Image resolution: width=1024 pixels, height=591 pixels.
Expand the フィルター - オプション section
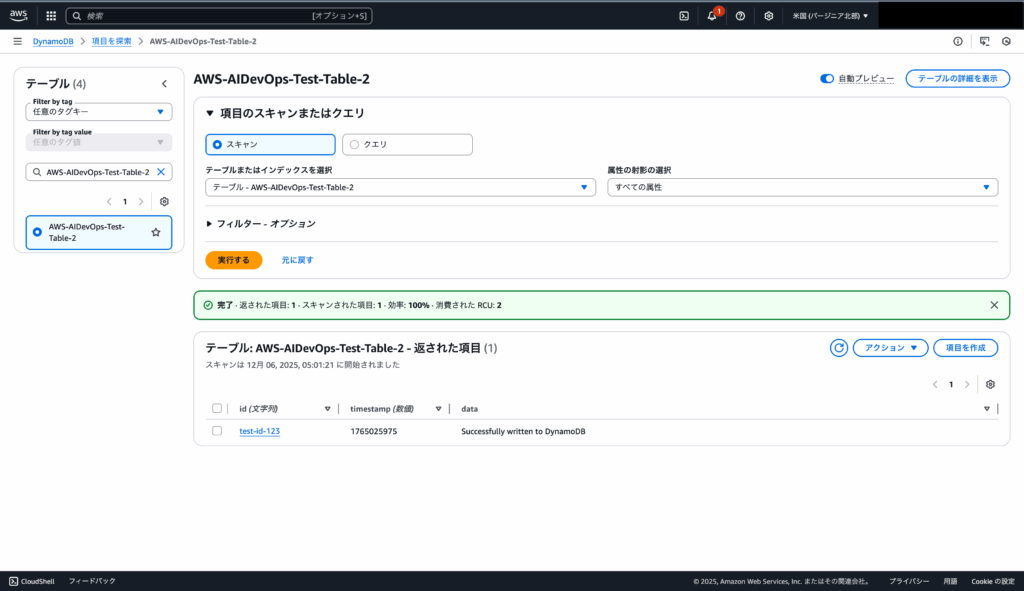(x=260, y=224)
